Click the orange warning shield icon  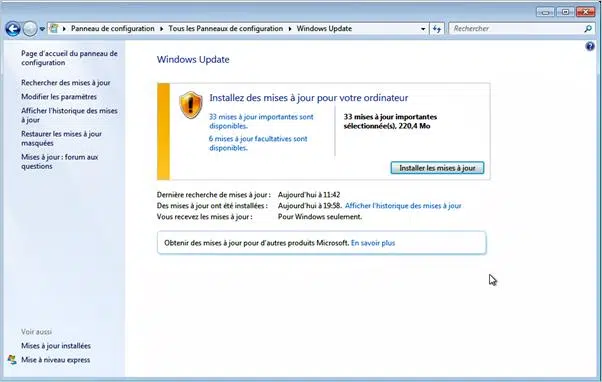[191, 105]
